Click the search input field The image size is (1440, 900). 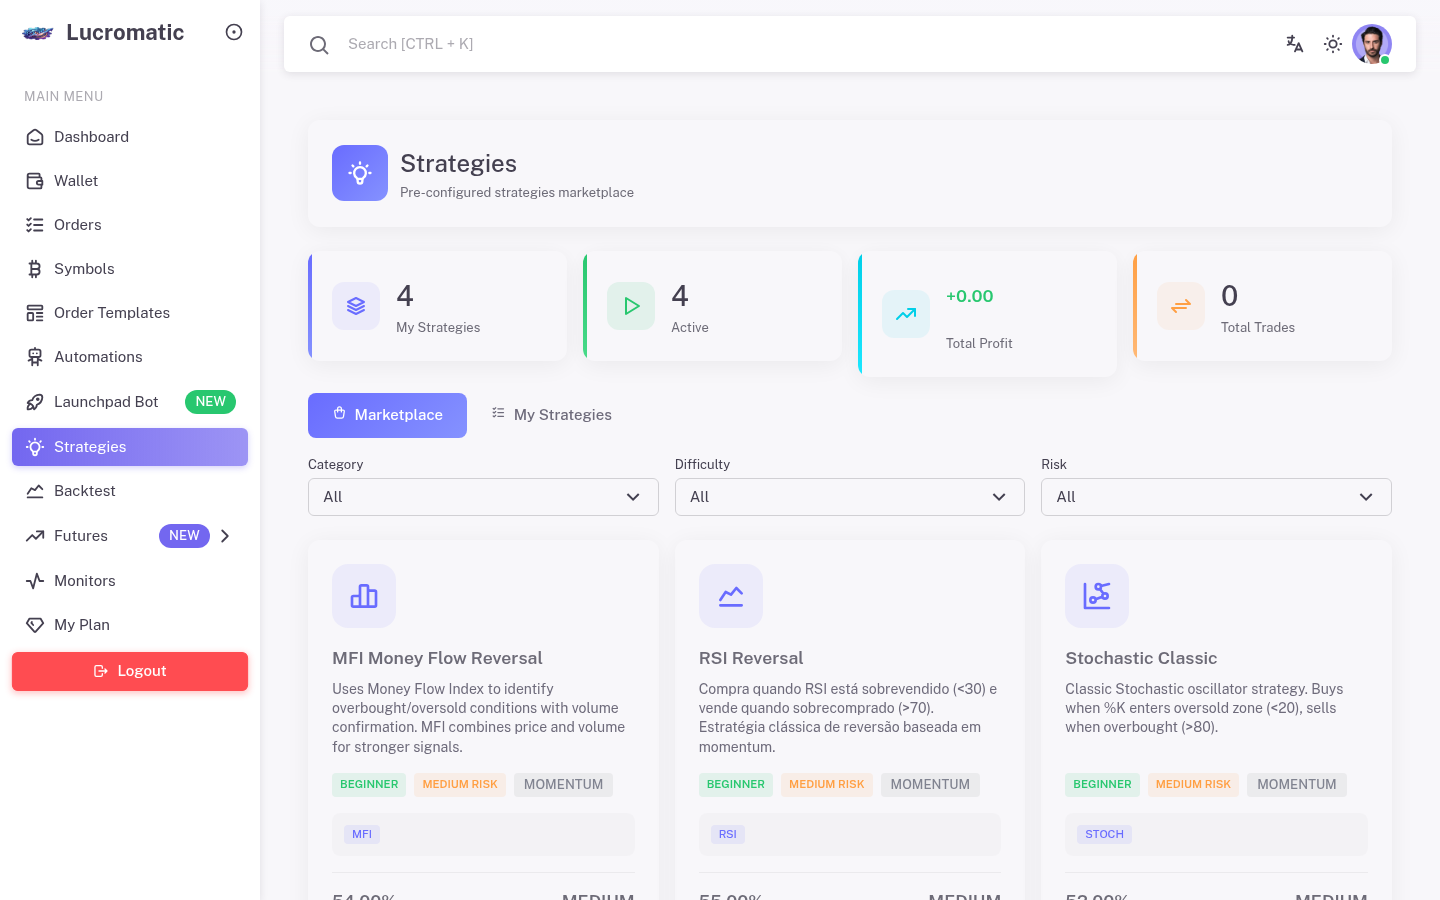[x=700, y=44]
